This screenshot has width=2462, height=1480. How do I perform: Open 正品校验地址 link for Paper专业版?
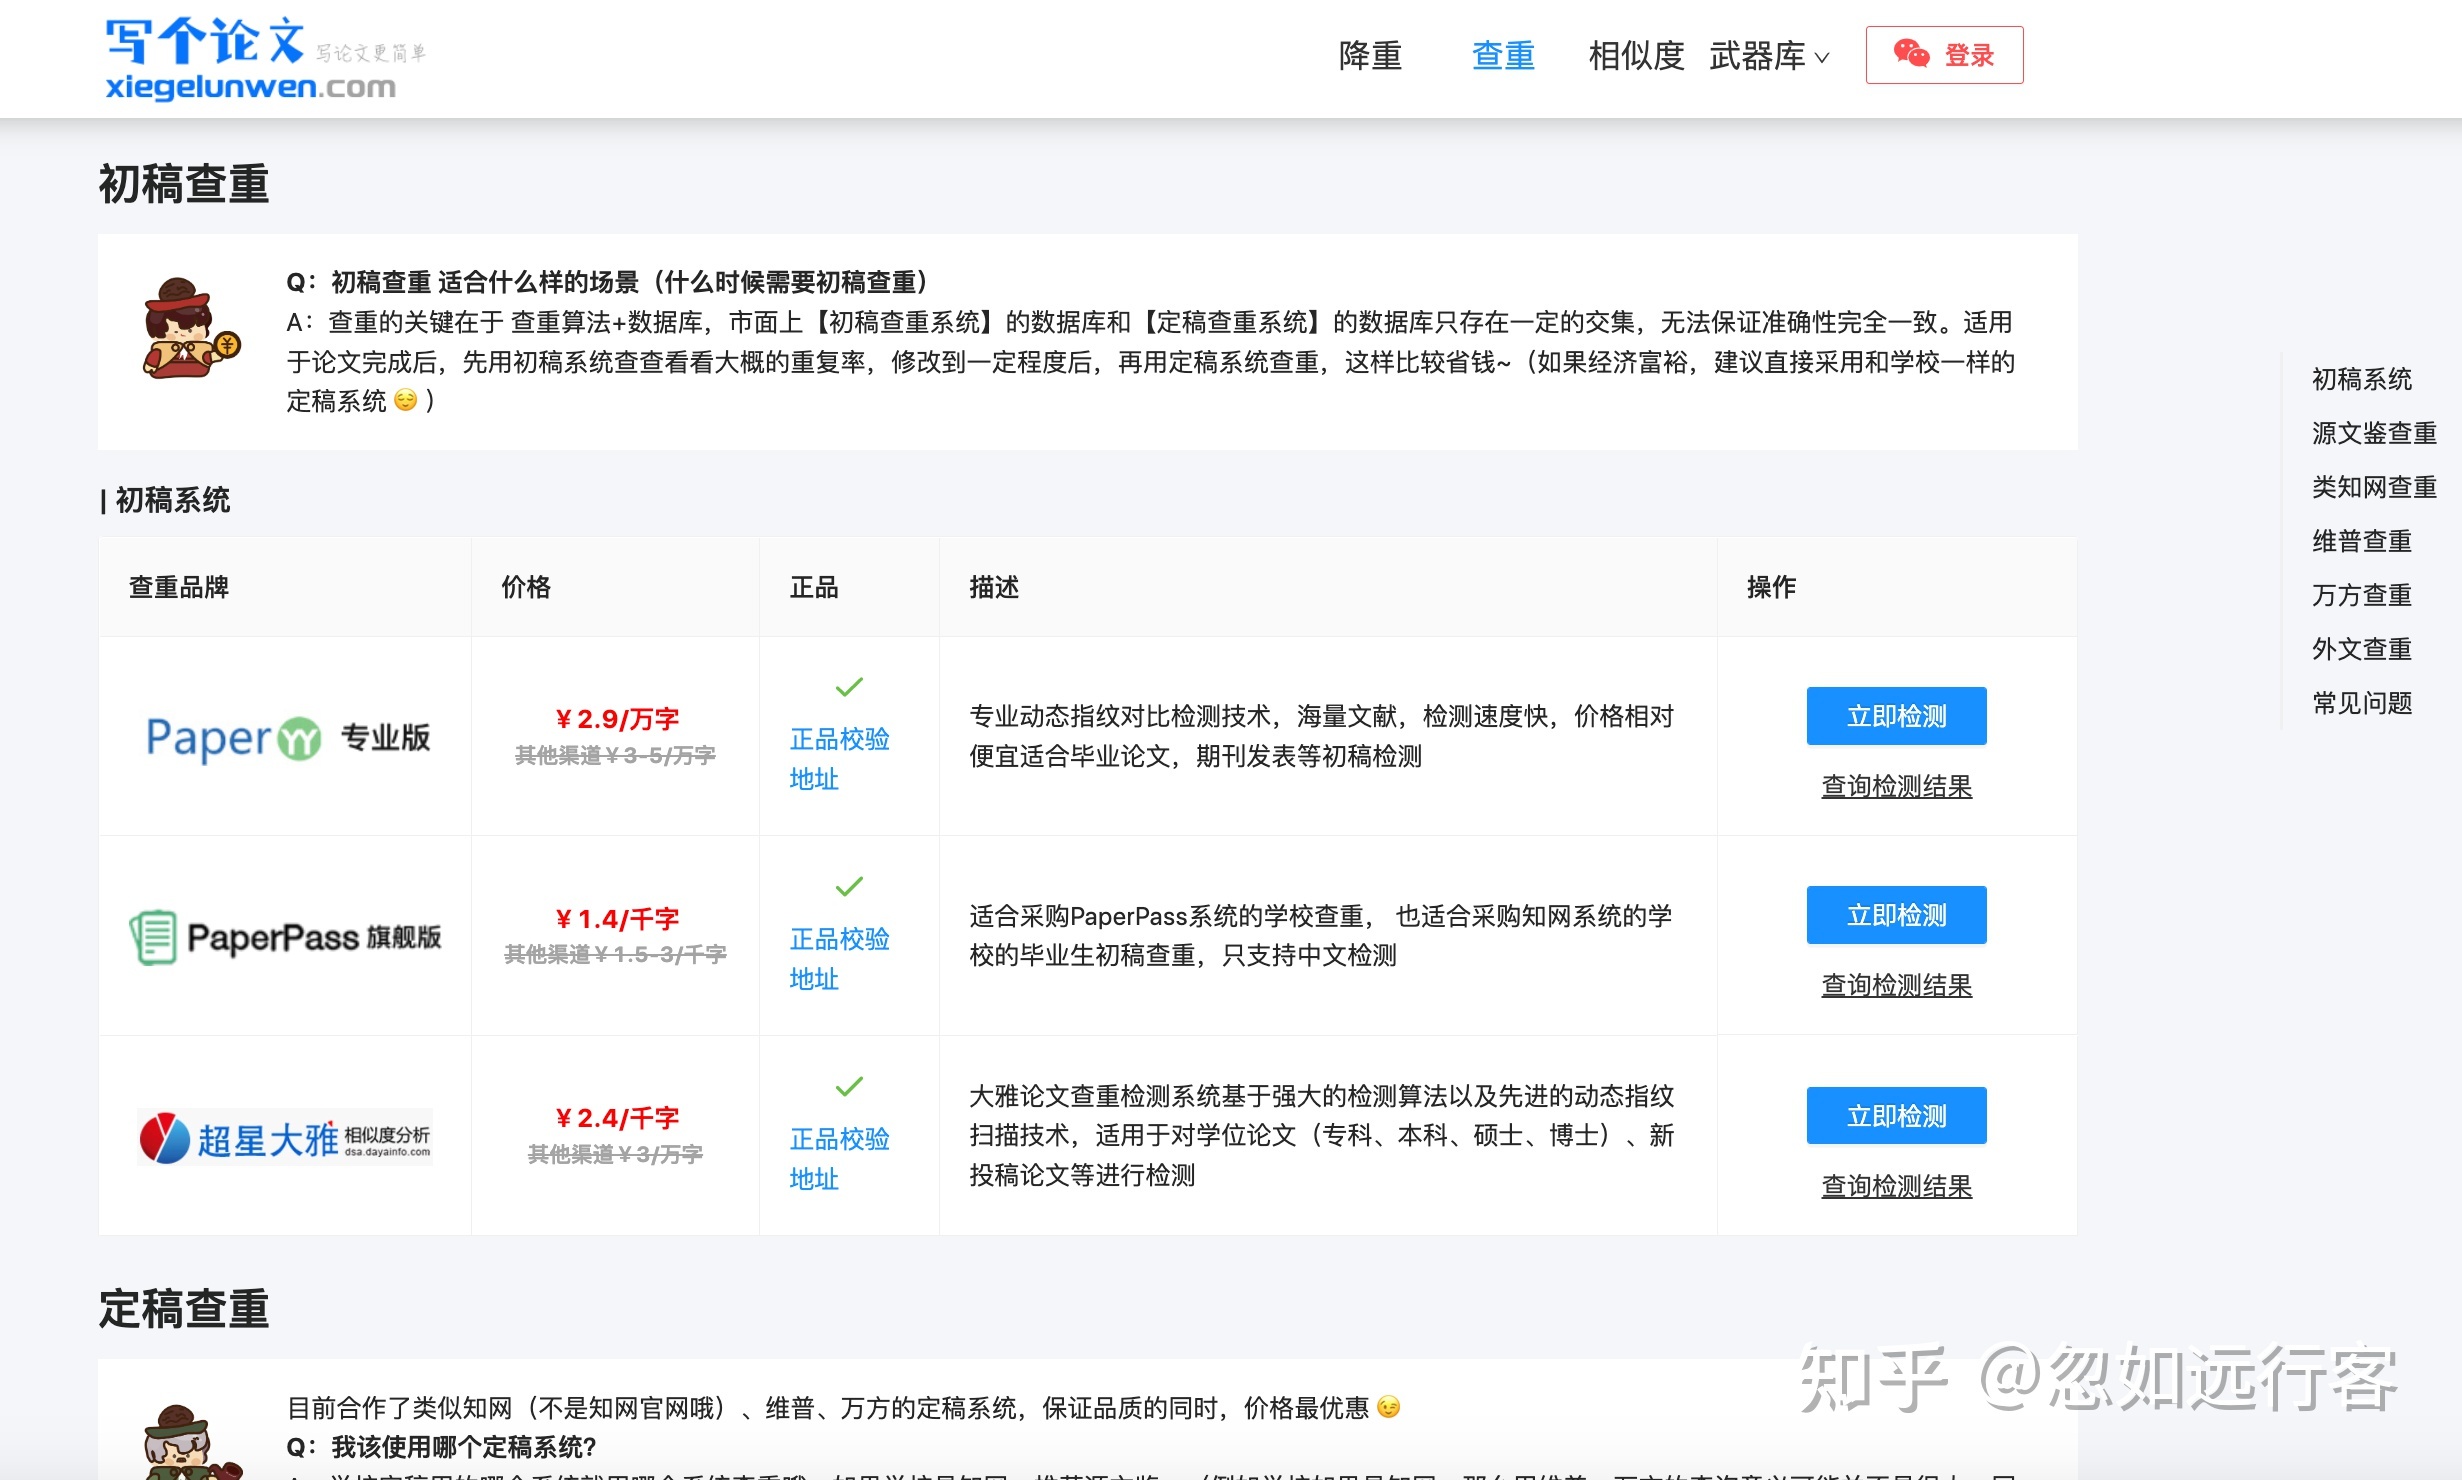(839, 759)
